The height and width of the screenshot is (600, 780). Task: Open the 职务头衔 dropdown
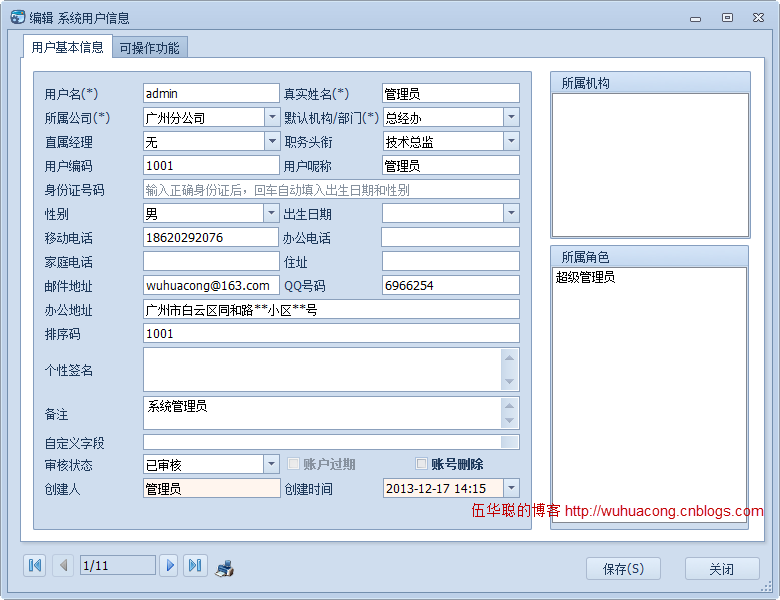(x=511, y=141)
